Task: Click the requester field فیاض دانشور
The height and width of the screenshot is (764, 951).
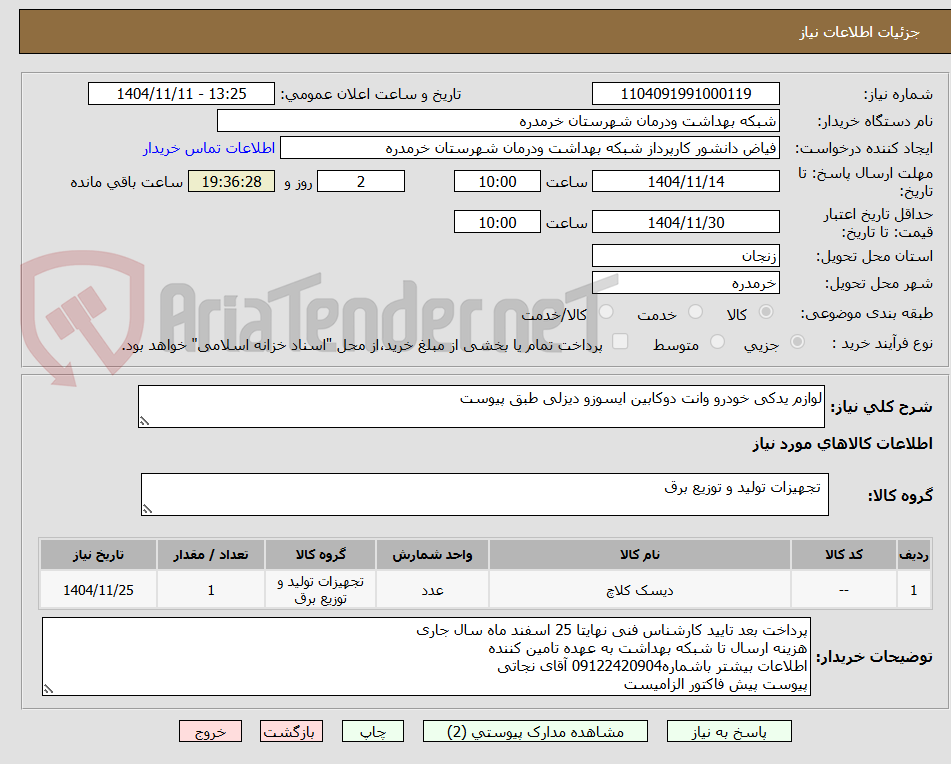Action: point(529,148)
